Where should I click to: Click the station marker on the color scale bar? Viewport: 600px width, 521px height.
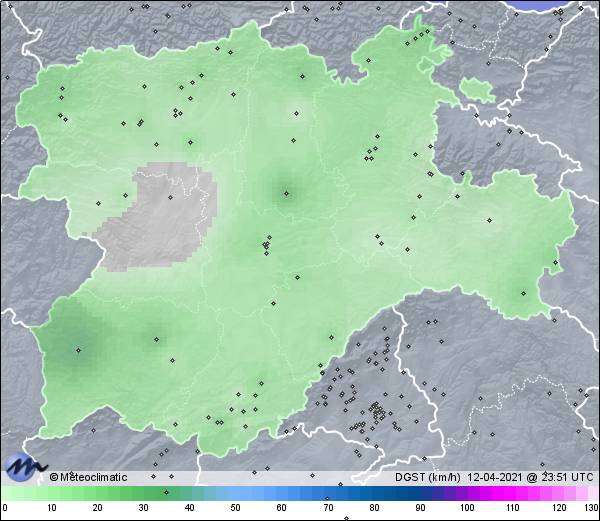click(166, 492)
